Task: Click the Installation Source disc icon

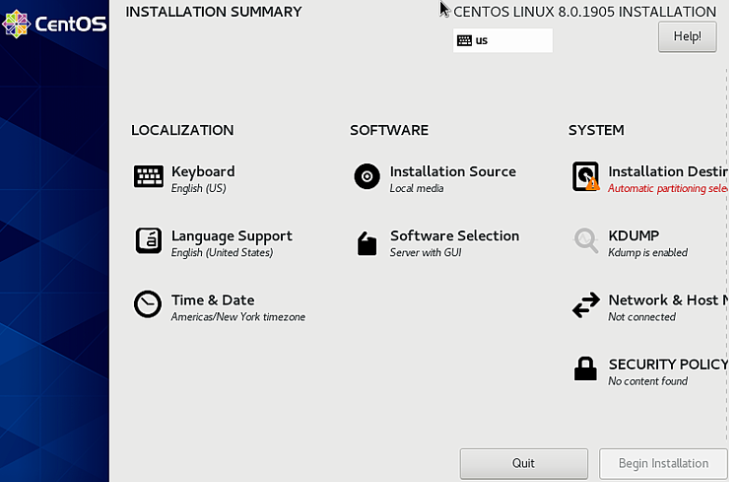Action: [x=367, y=177]
